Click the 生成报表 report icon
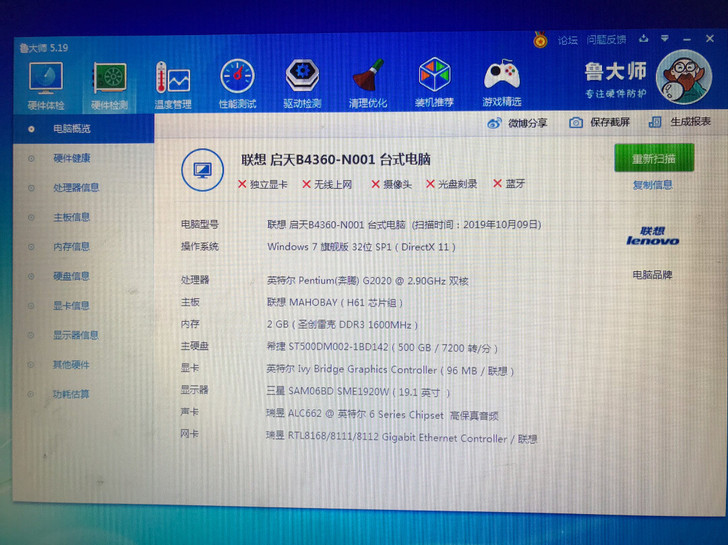Image resolution: width=728 pixels, height=545 pixels. coord(655,122)
